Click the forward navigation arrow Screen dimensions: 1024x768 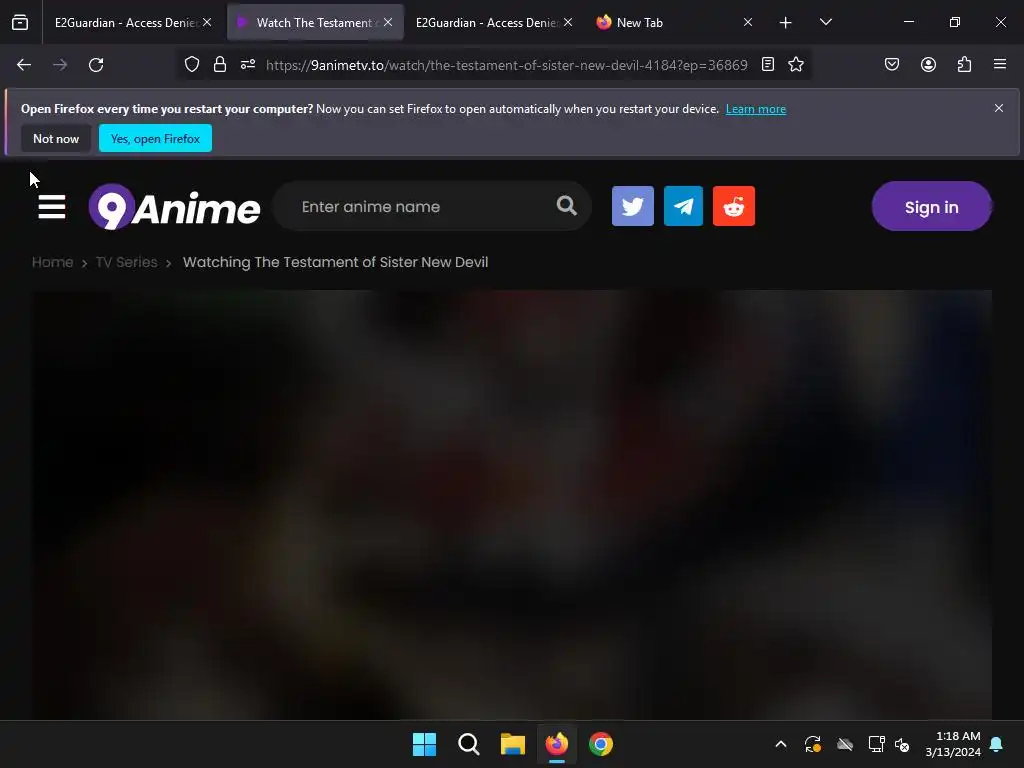(x=60, y=65)
